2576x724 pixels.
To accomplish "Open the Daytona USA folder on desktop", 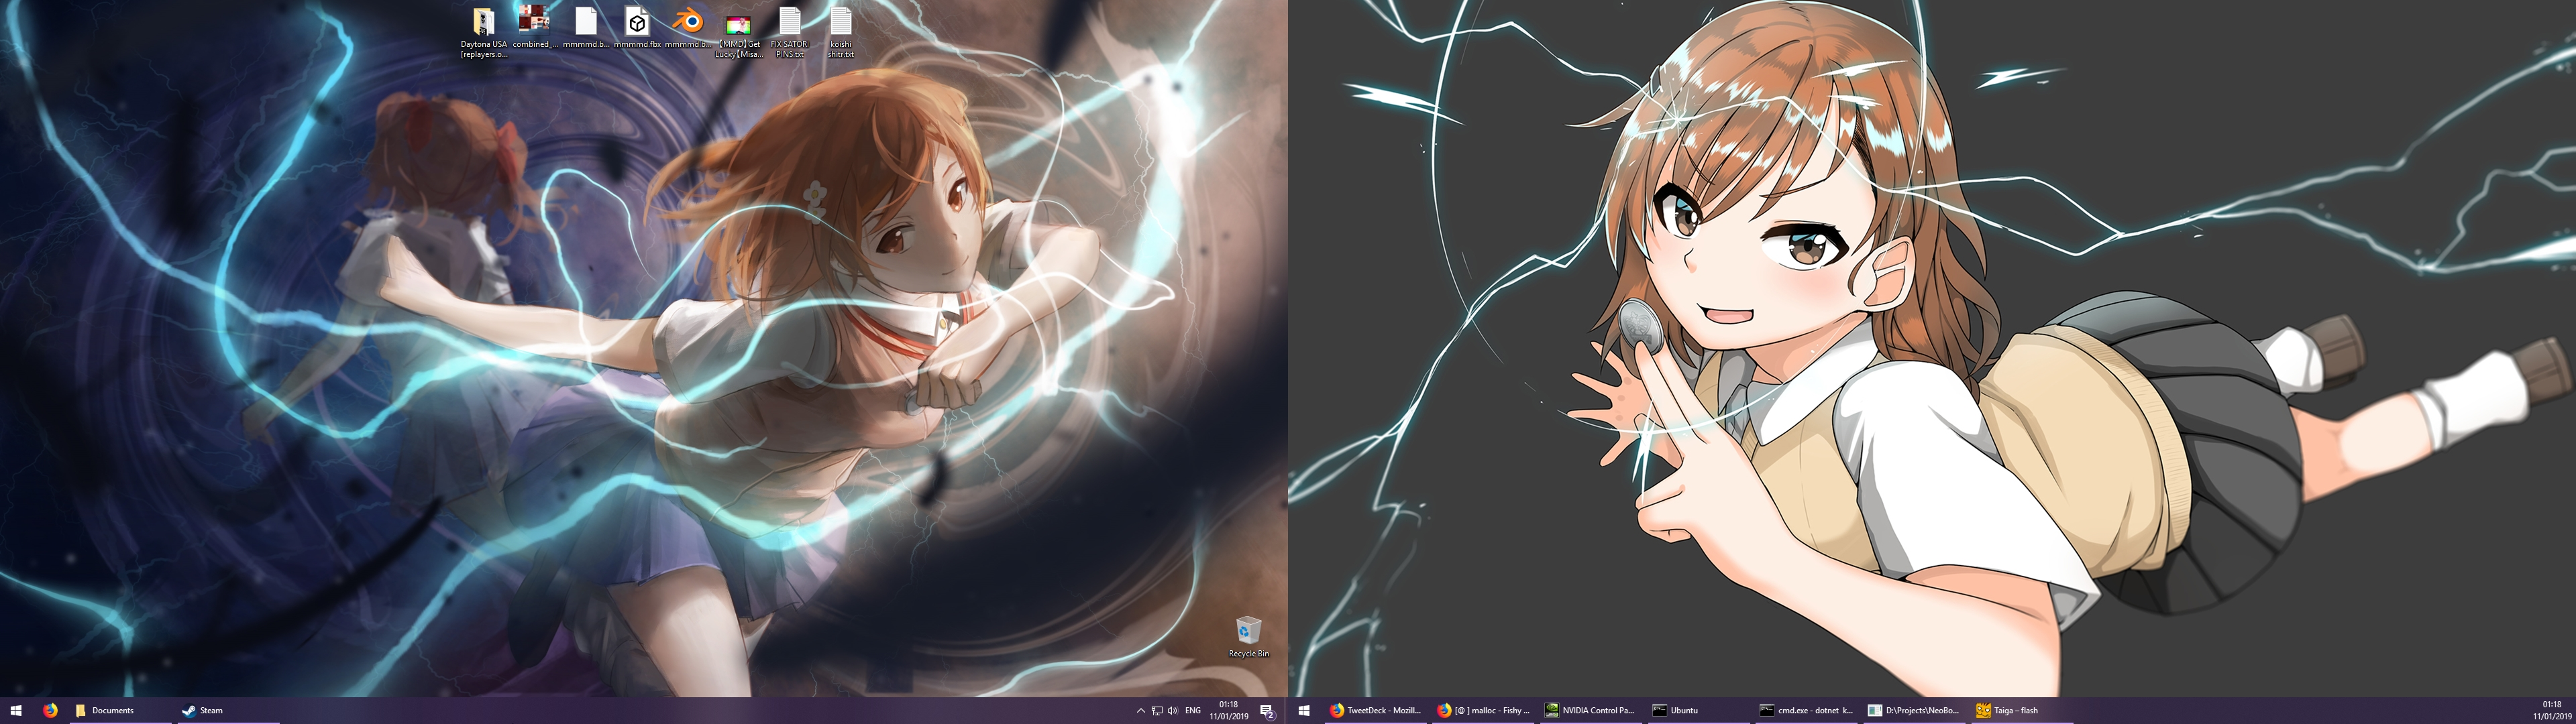I will click(x=484, y=32).
